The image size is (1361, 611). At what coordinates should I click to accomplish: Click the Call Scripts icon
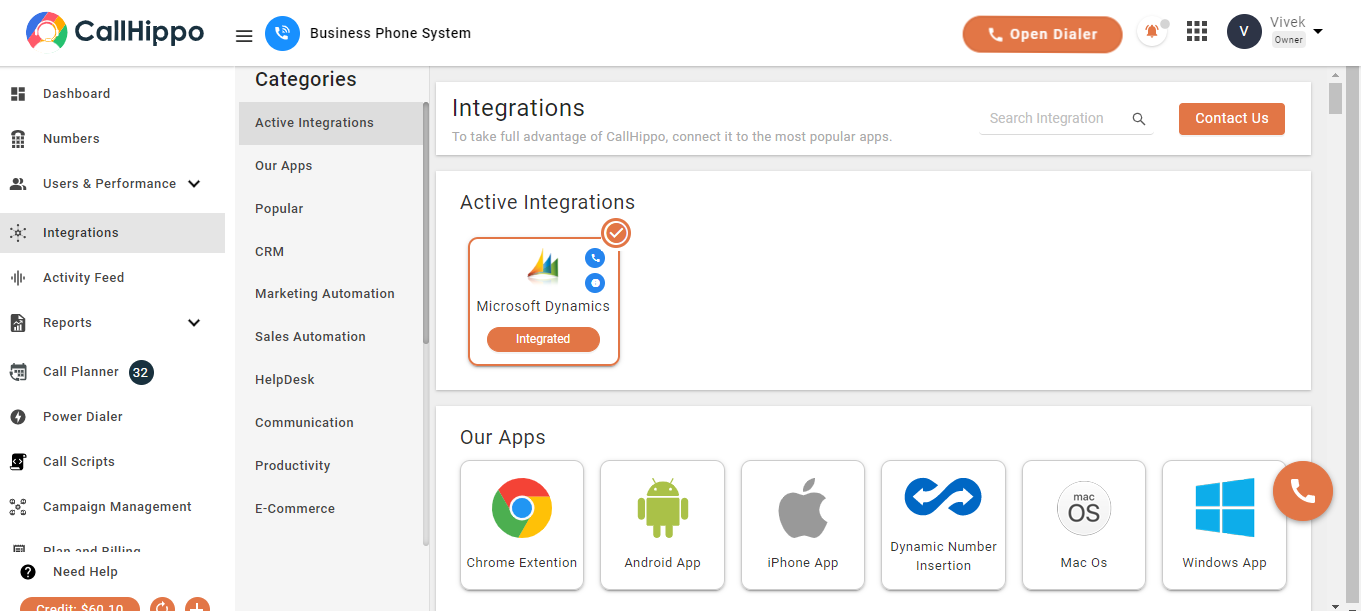(18, 462)
